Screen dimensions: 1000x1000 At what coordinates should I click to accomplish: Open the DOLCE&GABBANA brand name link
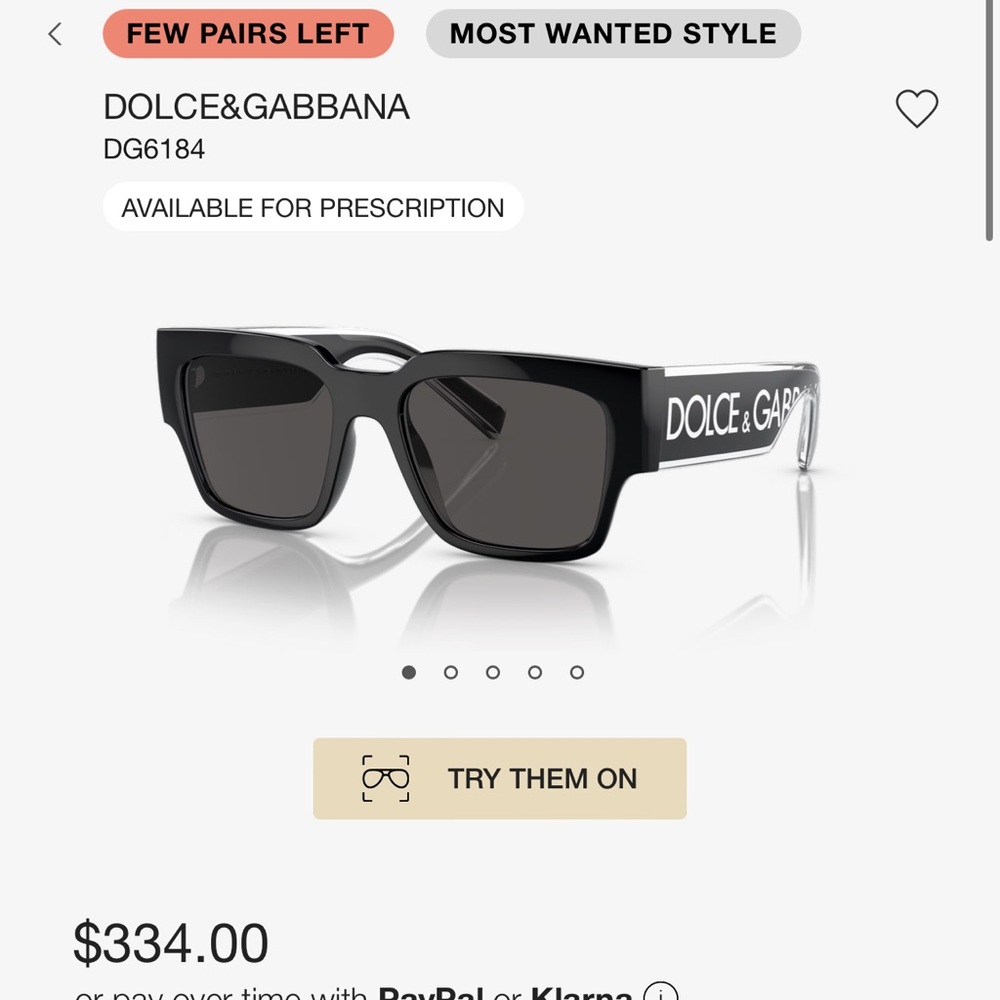[256, 107]
